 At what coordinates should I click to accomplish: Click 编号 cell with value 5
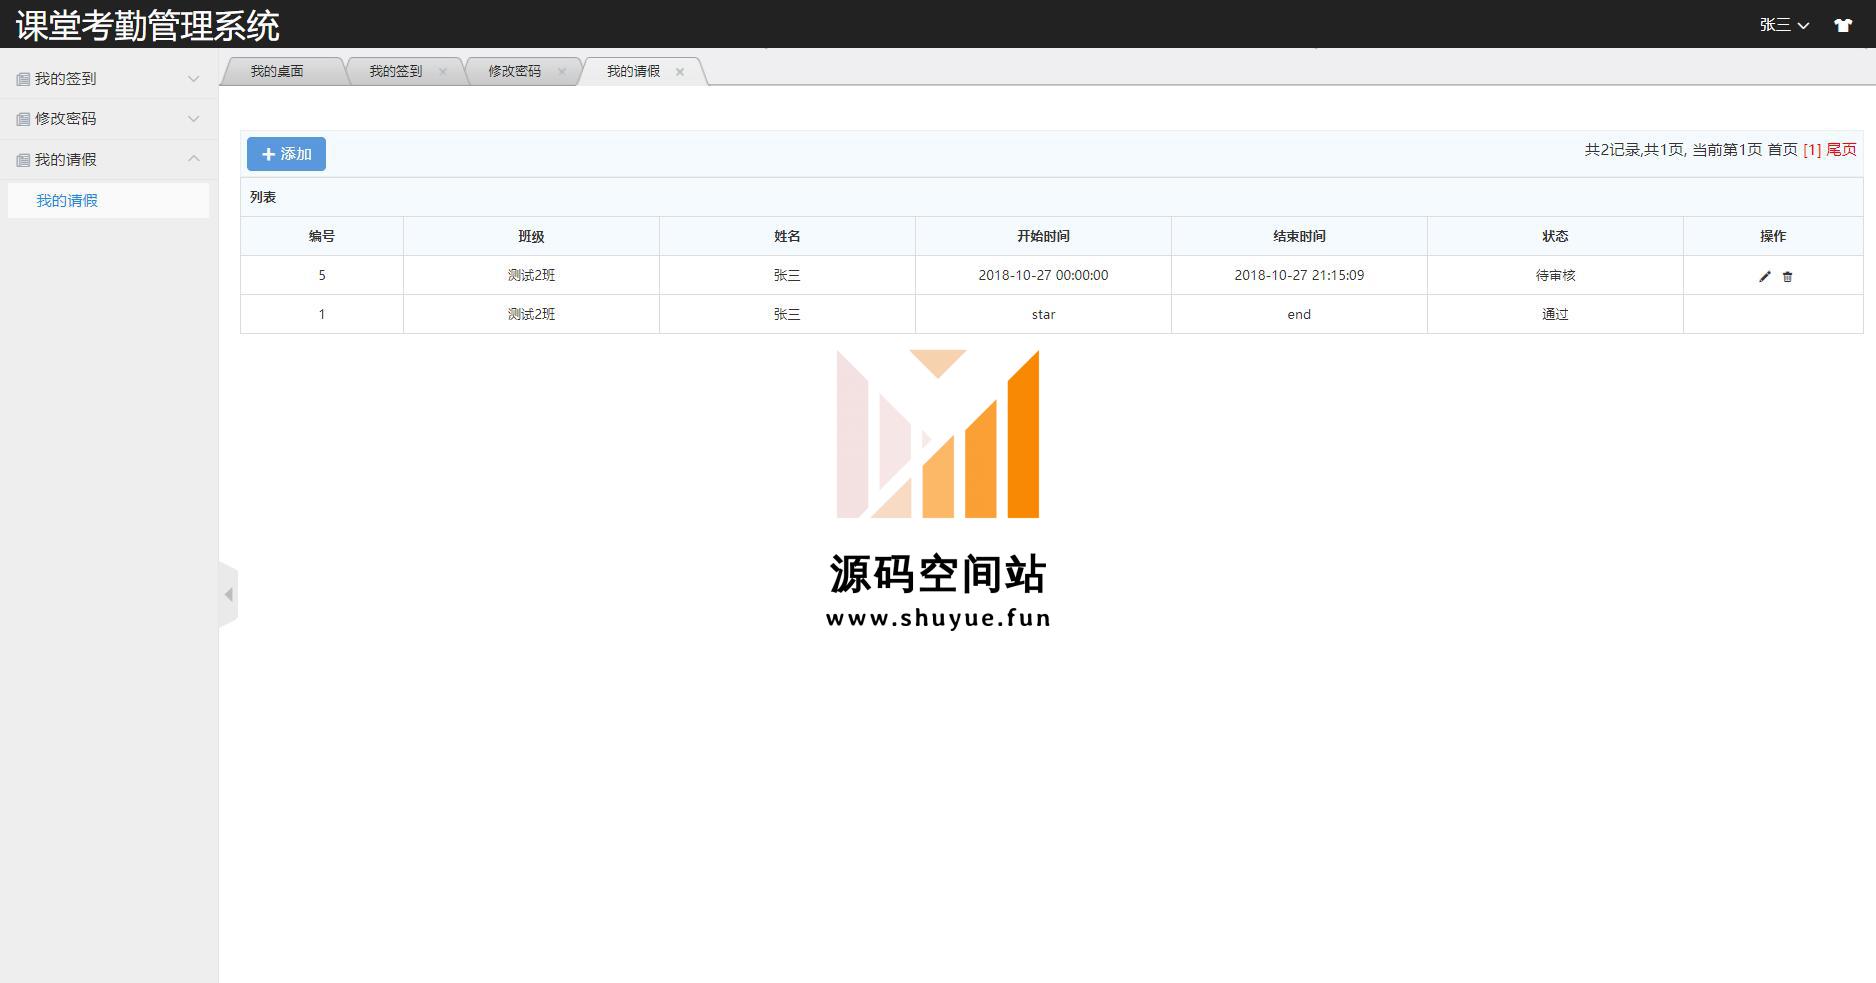coord(322,275)
